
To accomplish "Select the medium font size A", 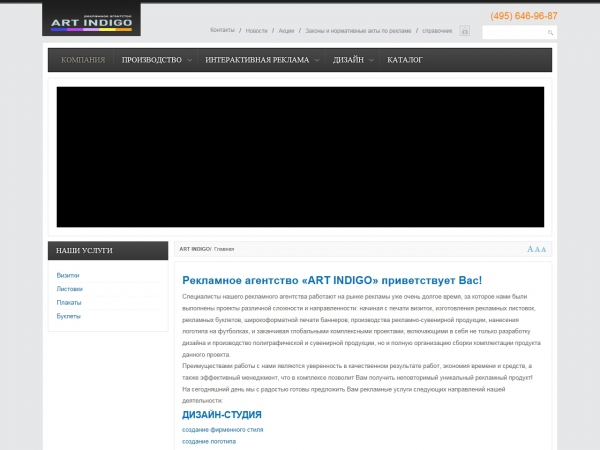I will [537, 249].
